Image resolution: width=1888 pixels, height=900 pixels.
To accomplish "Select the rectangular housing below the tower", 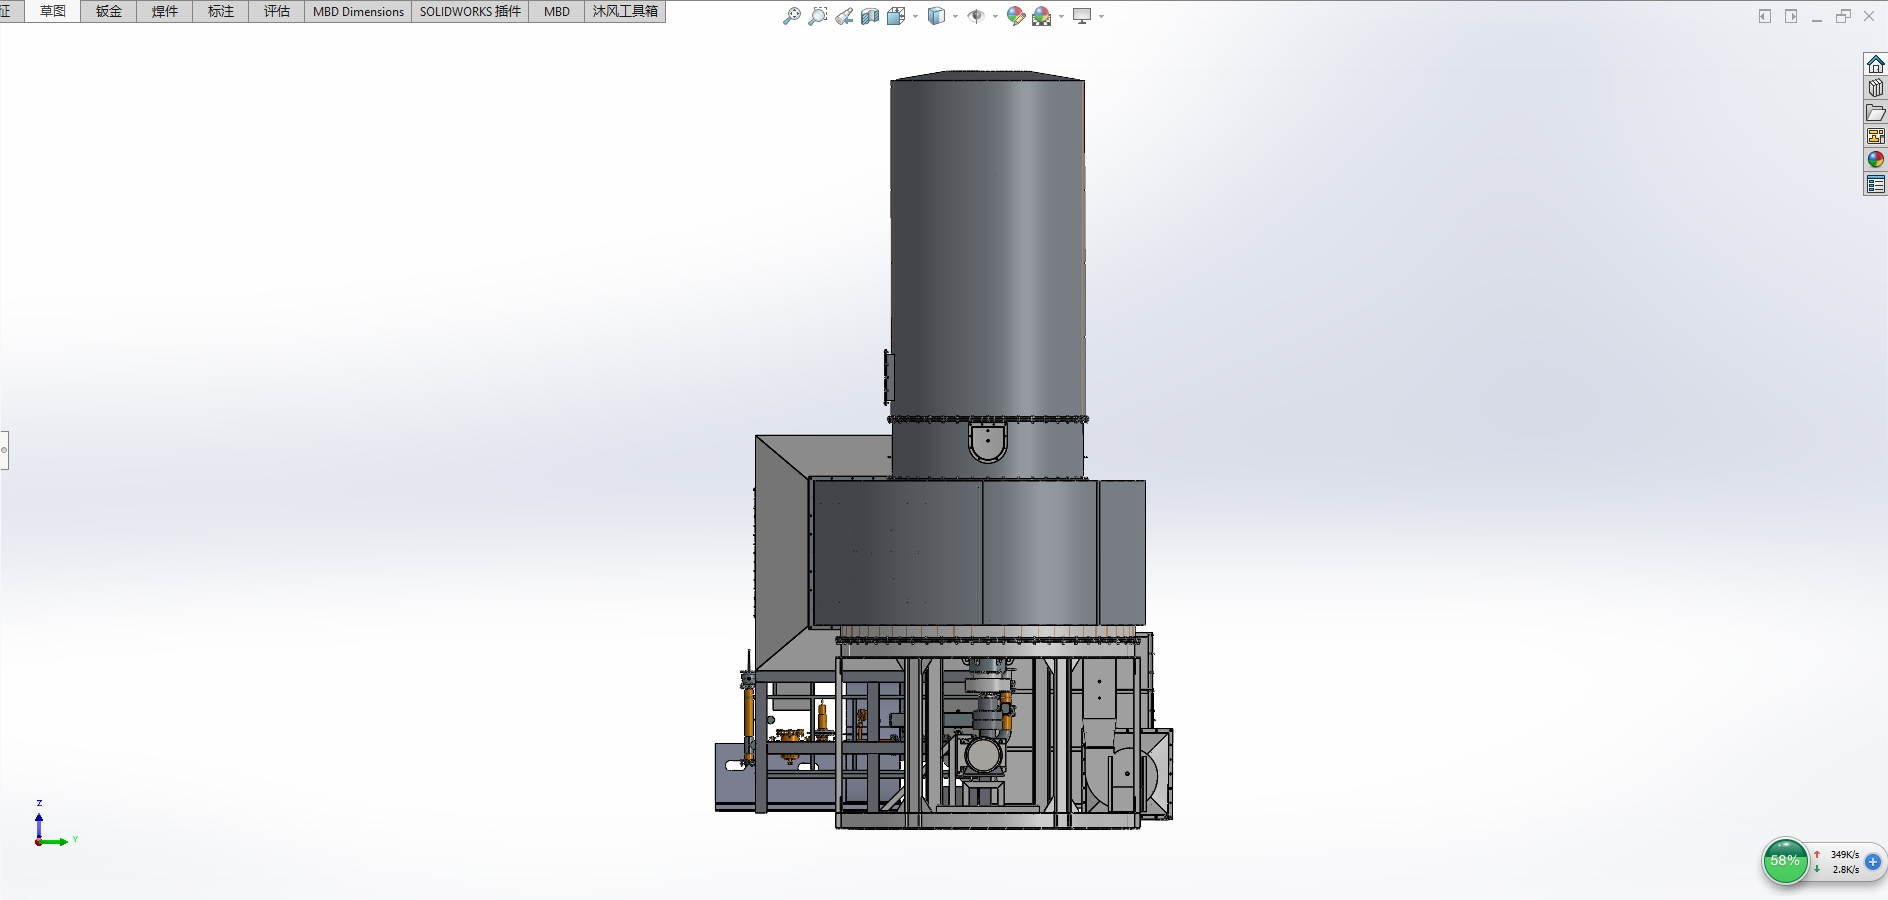I will click(x=978, y=553).
